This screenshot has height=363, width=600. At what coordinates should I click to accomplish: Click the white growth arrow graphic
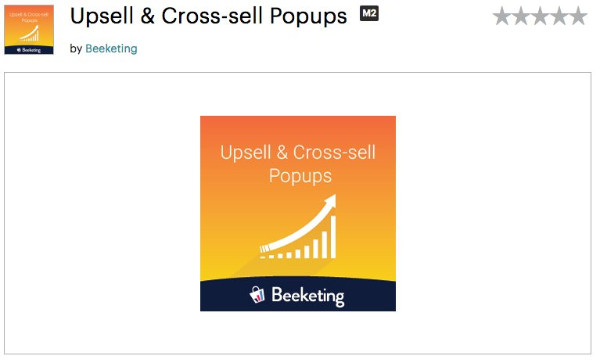click(298, 224)
